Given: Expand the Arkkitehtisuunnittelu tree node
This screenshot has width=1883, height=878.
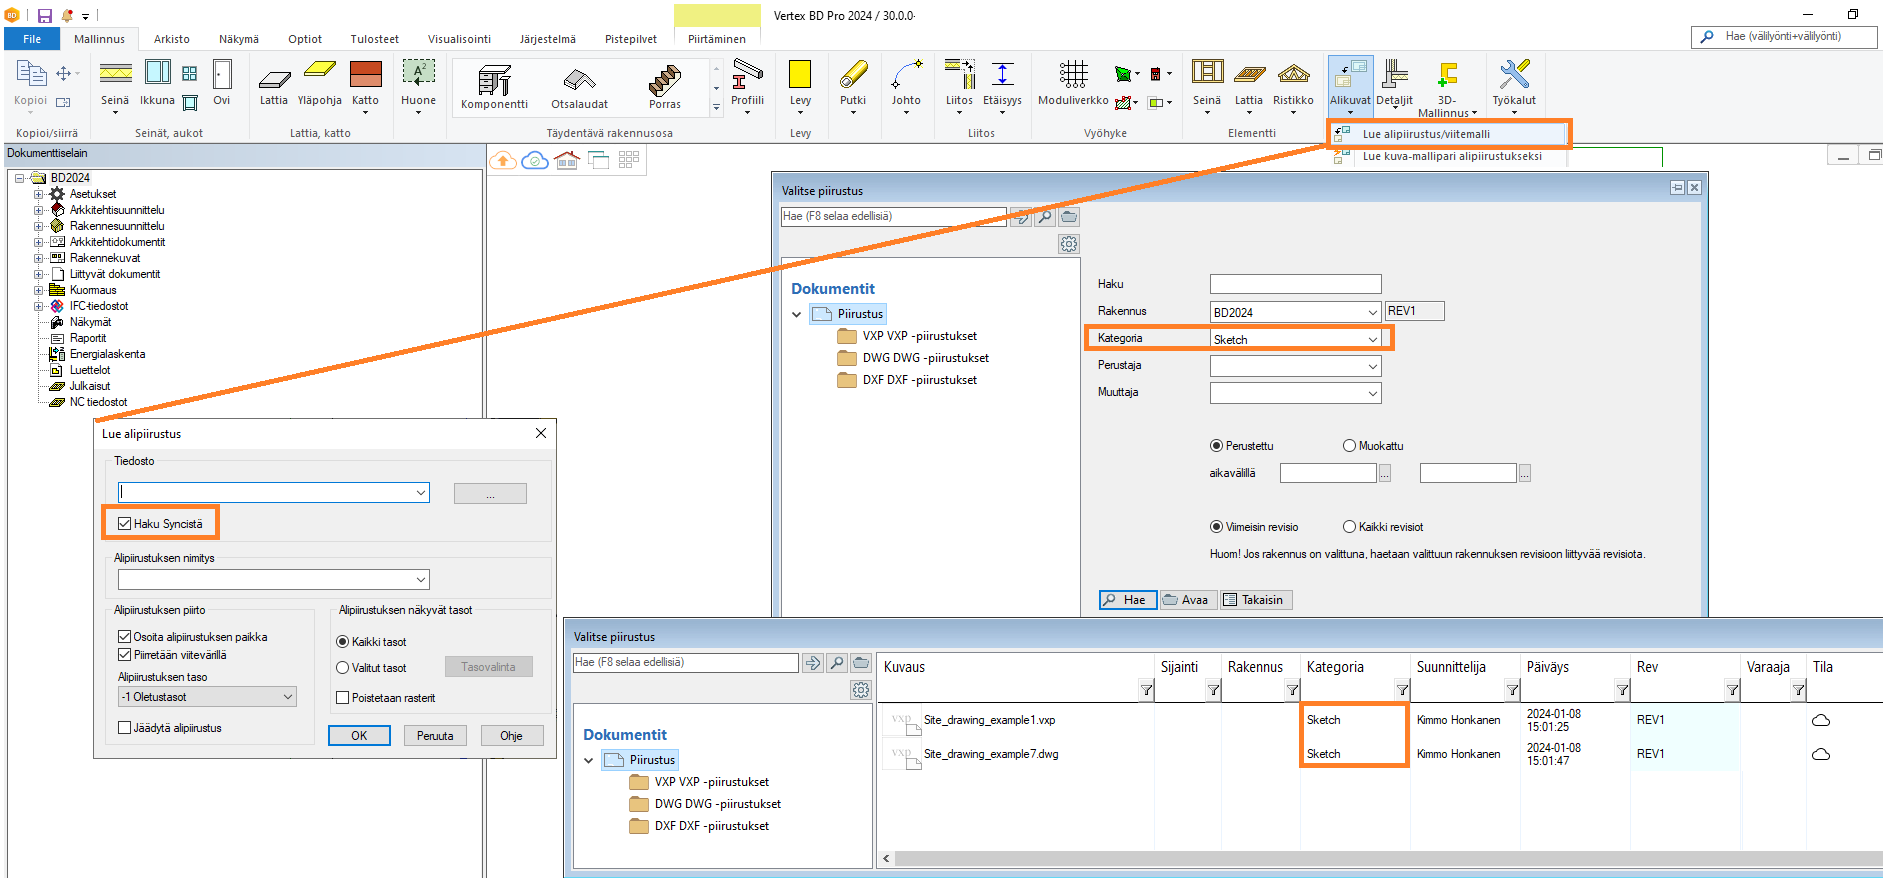Looking at the screenshot, I should [39, 210].
